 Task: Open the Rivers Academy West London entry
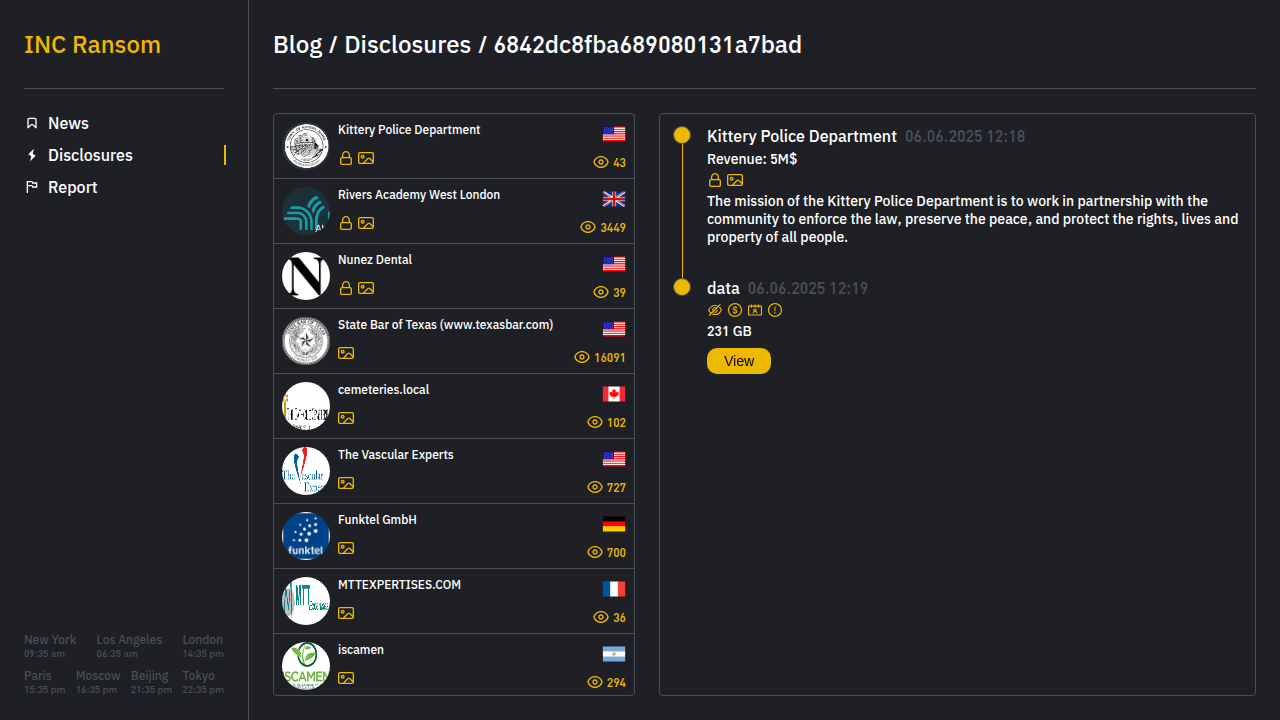tap(454, 211)
